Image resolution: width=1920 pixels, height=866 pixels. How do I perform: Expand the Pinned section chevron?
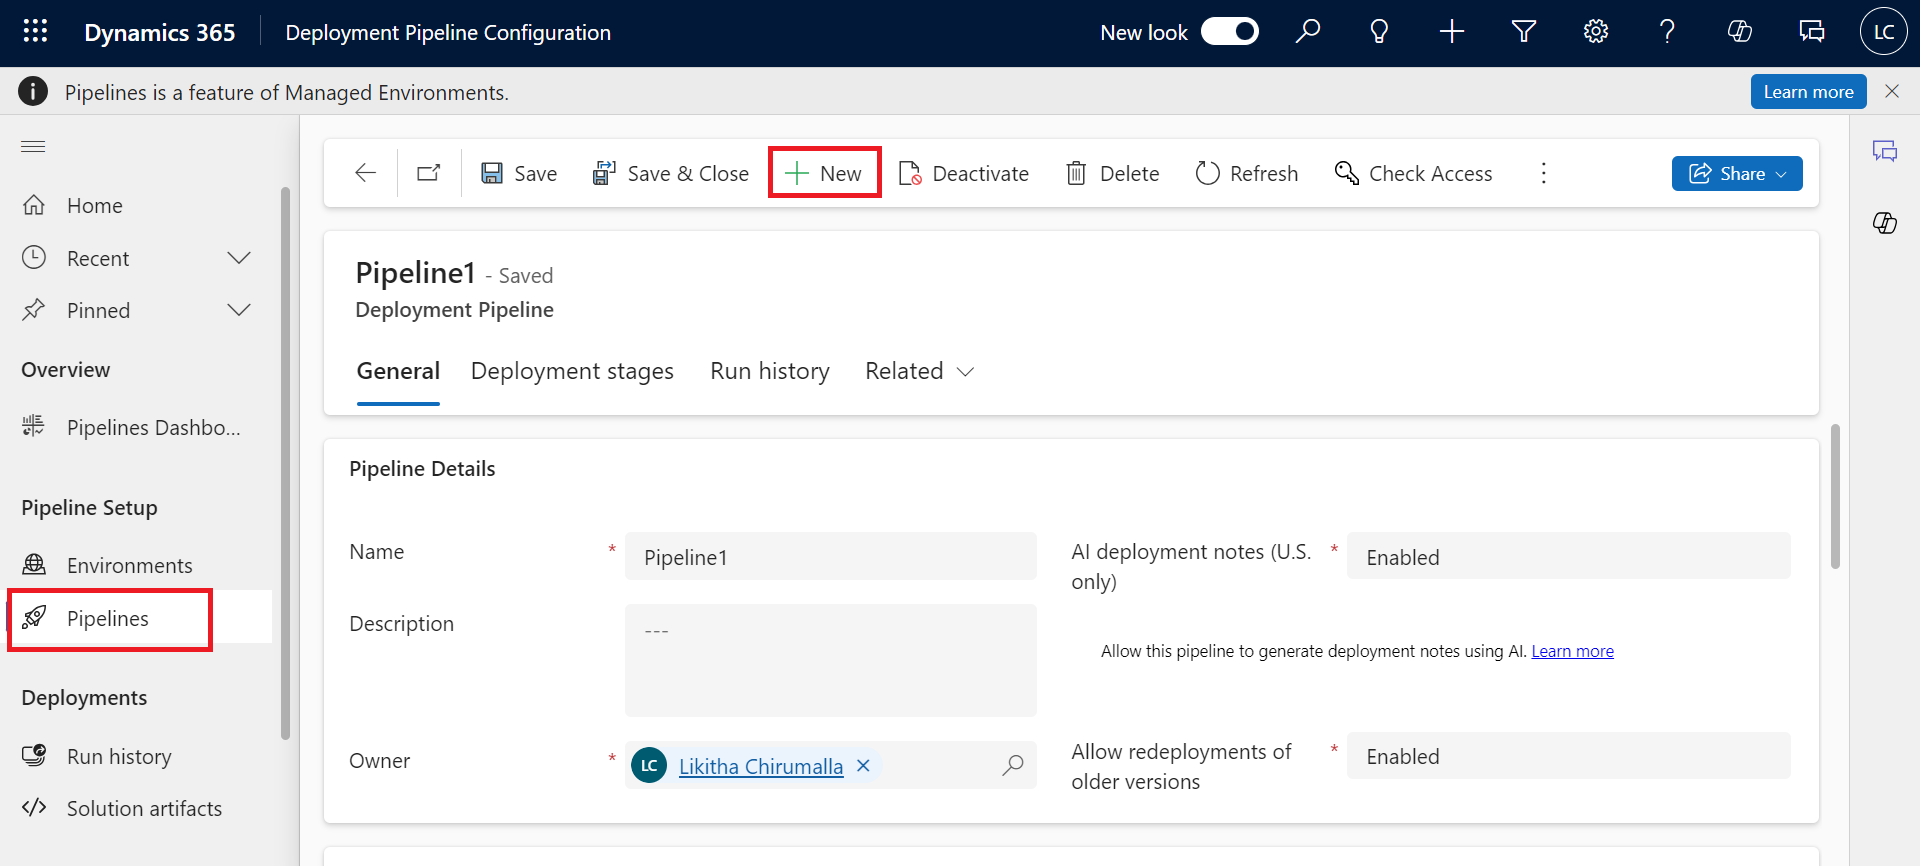[239, 310]
